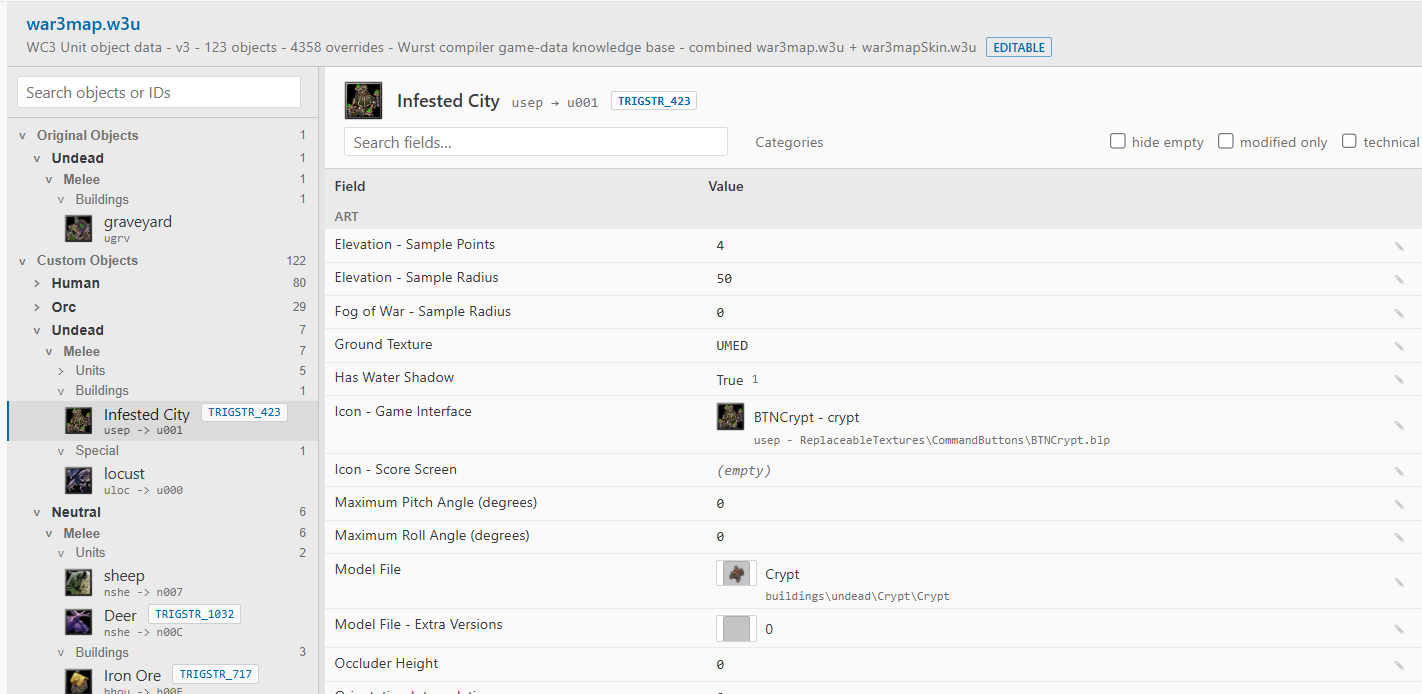
Task: Click the locust unit icon
Action: pos(79,480)
